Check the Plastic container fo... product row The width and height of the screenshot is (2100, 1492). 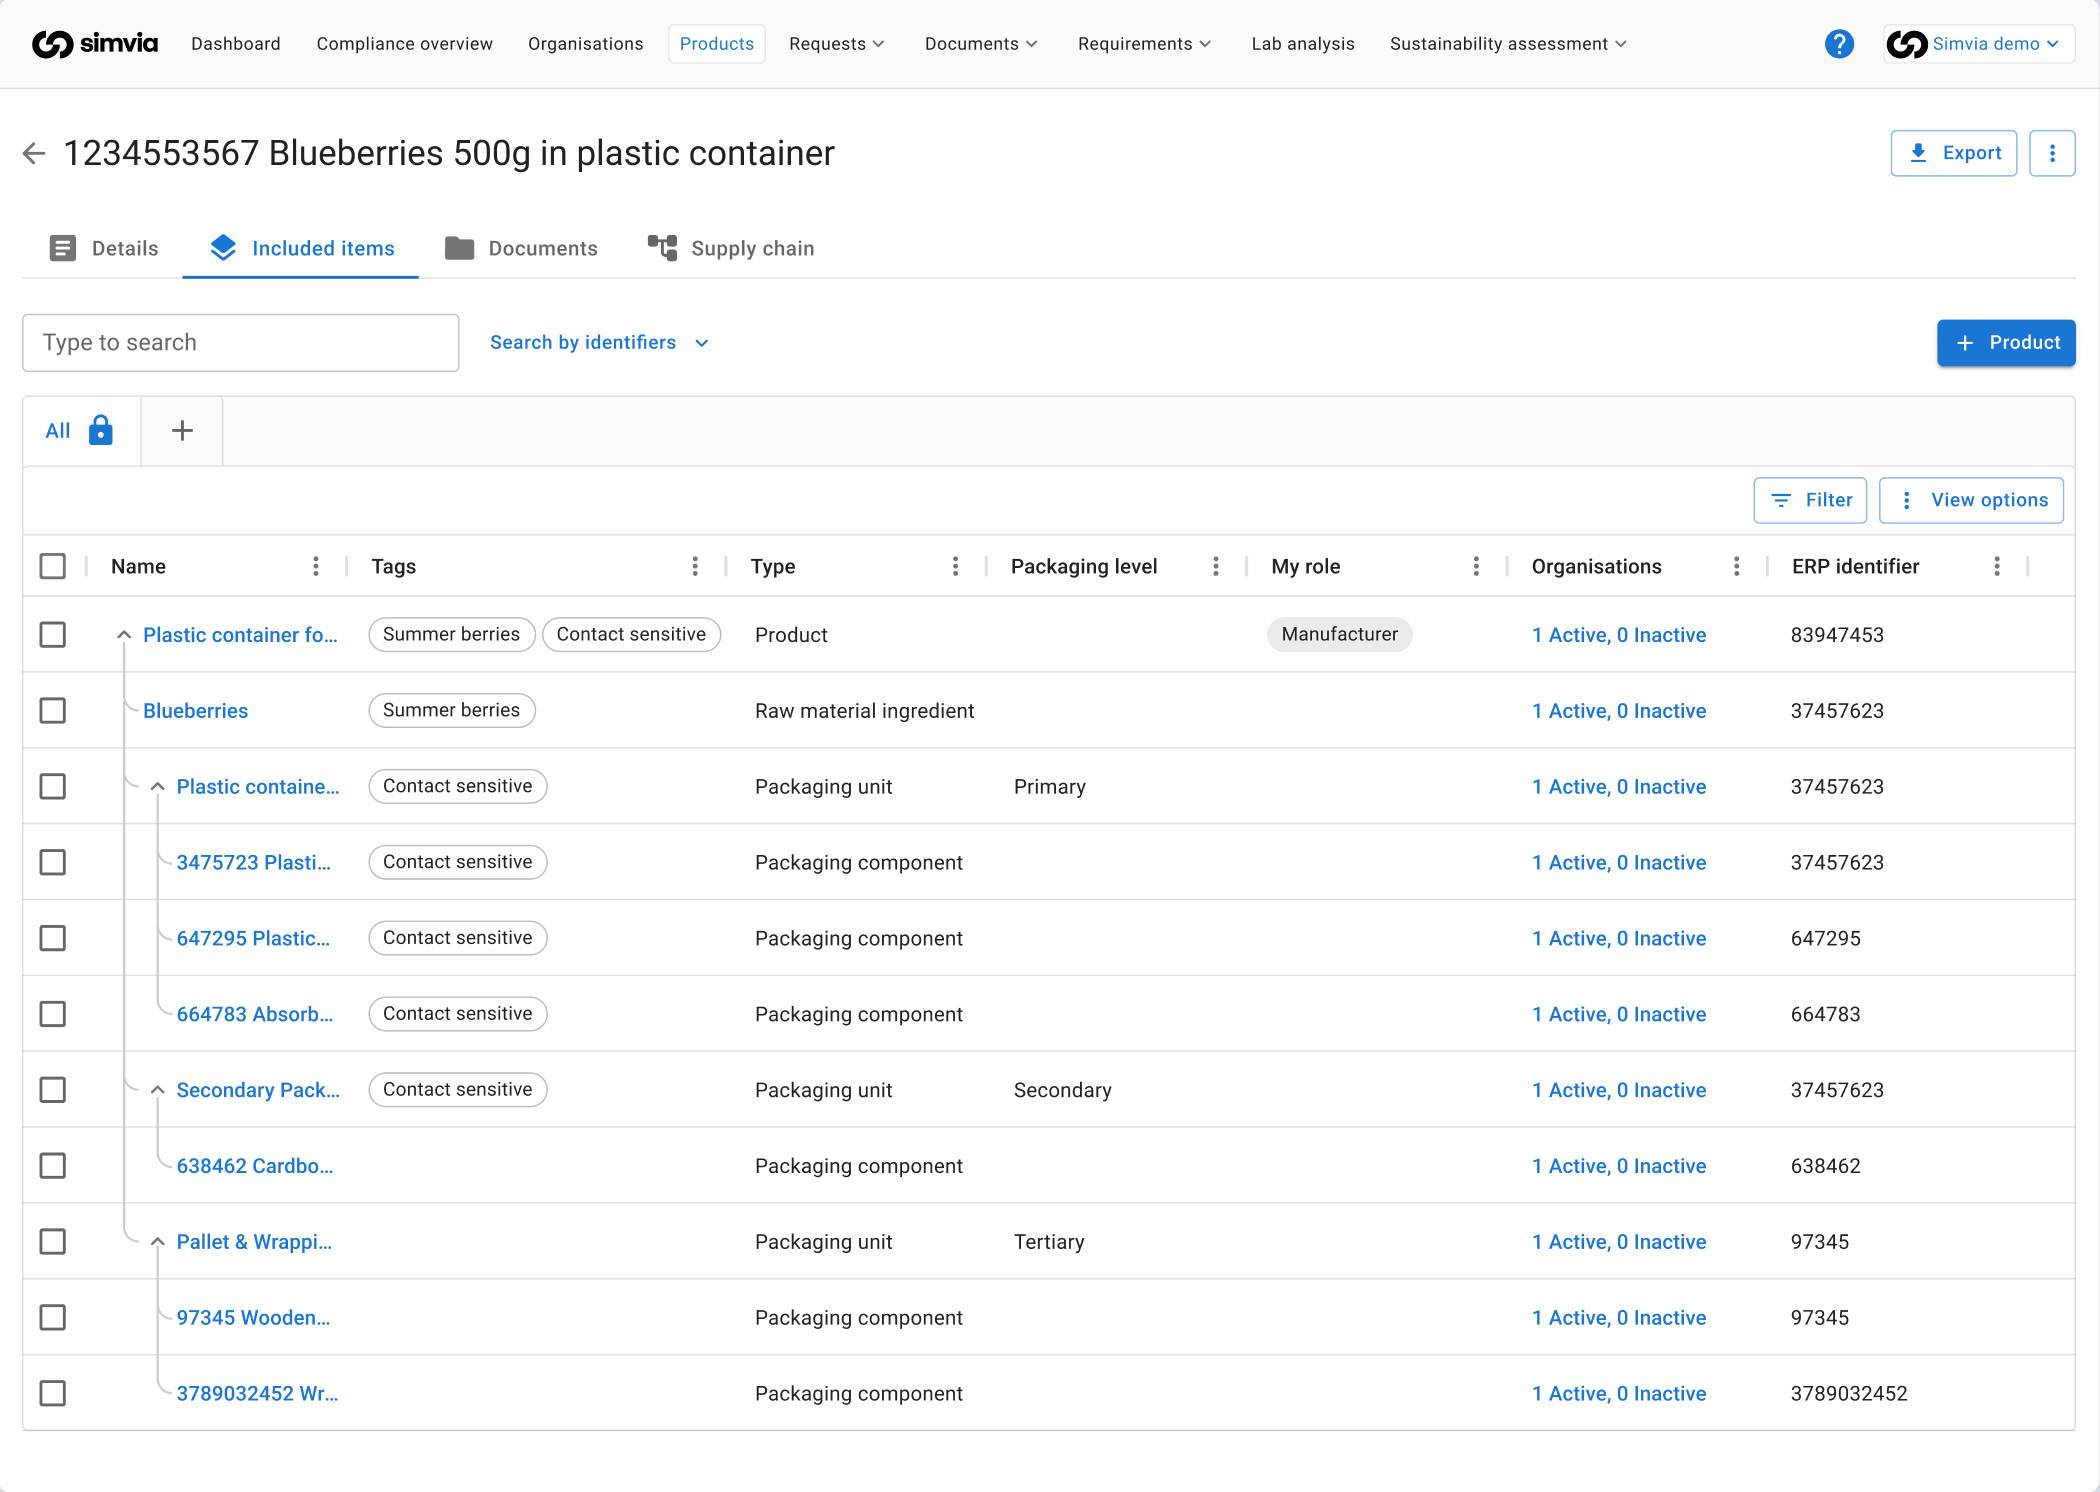point(53,635)
